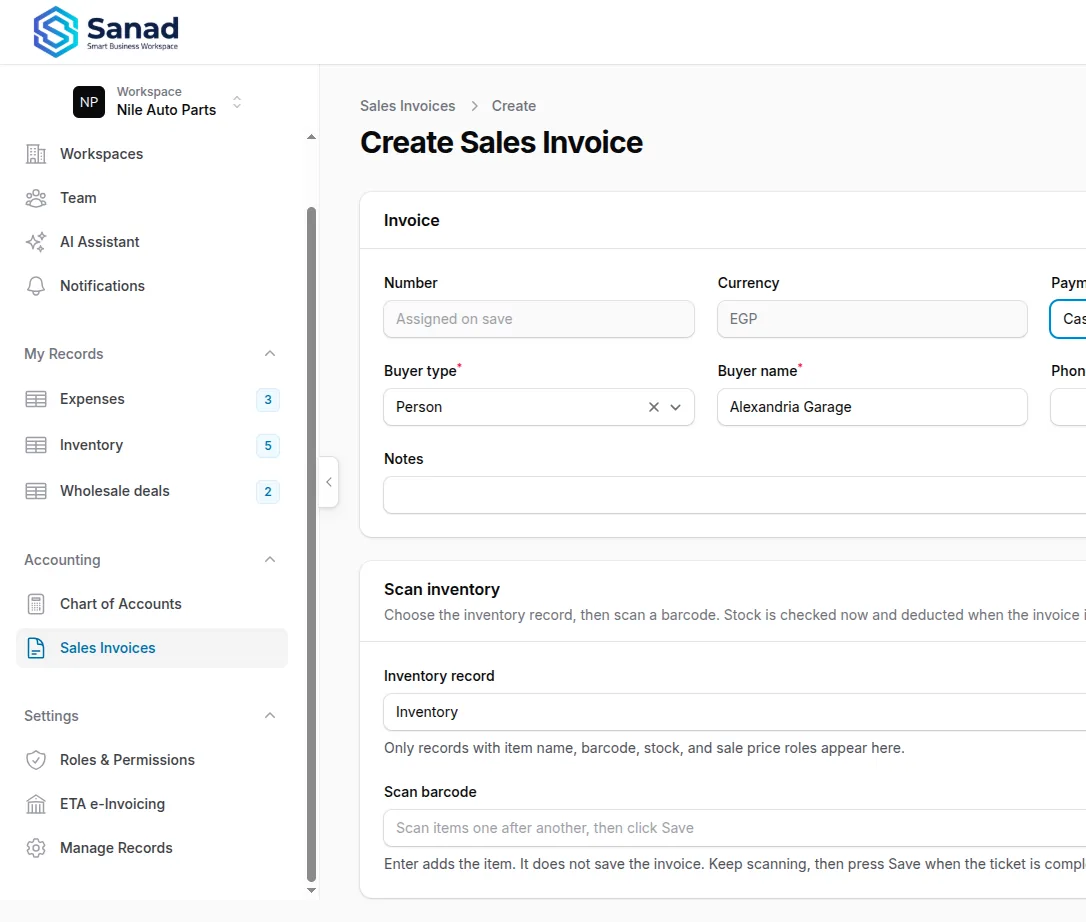Click the sidebar scrollbar up arrow
Screen dimensions: 1086x922
click(312, 137)
